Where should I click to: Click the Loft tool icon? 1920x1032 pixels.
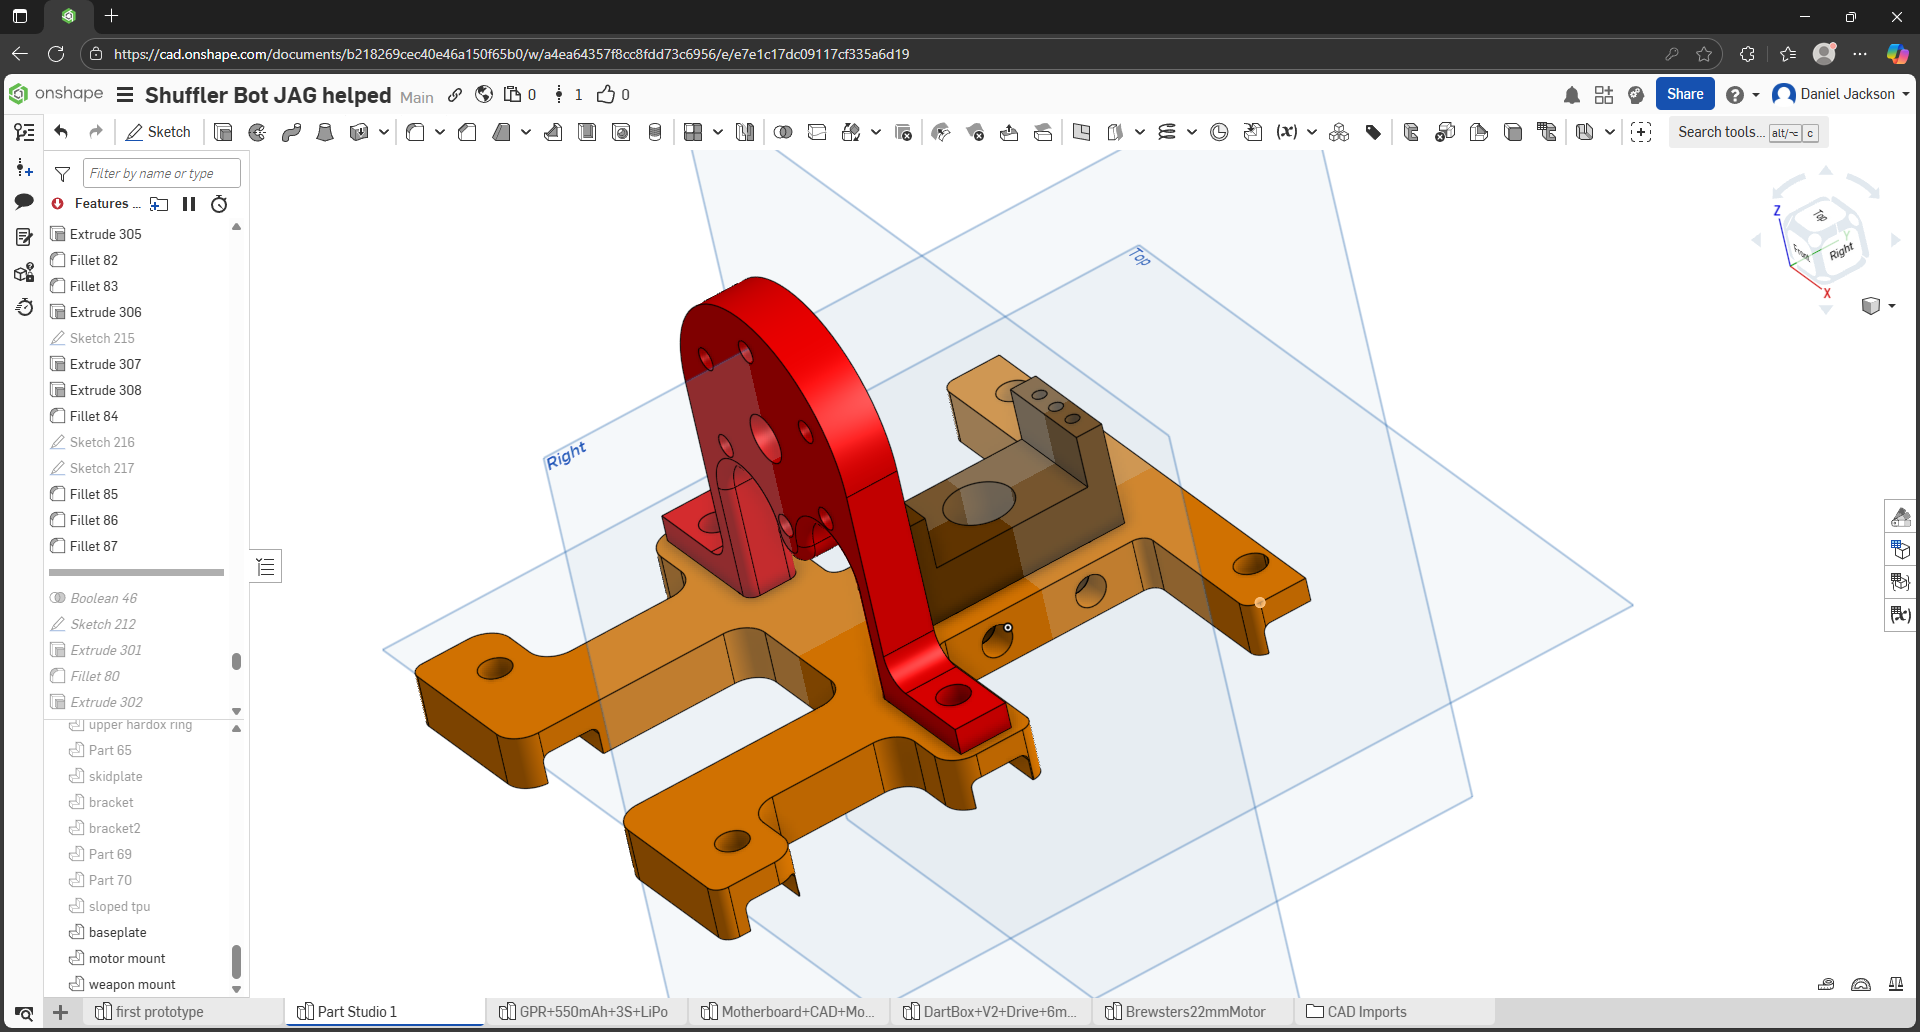tap(325, 132)
